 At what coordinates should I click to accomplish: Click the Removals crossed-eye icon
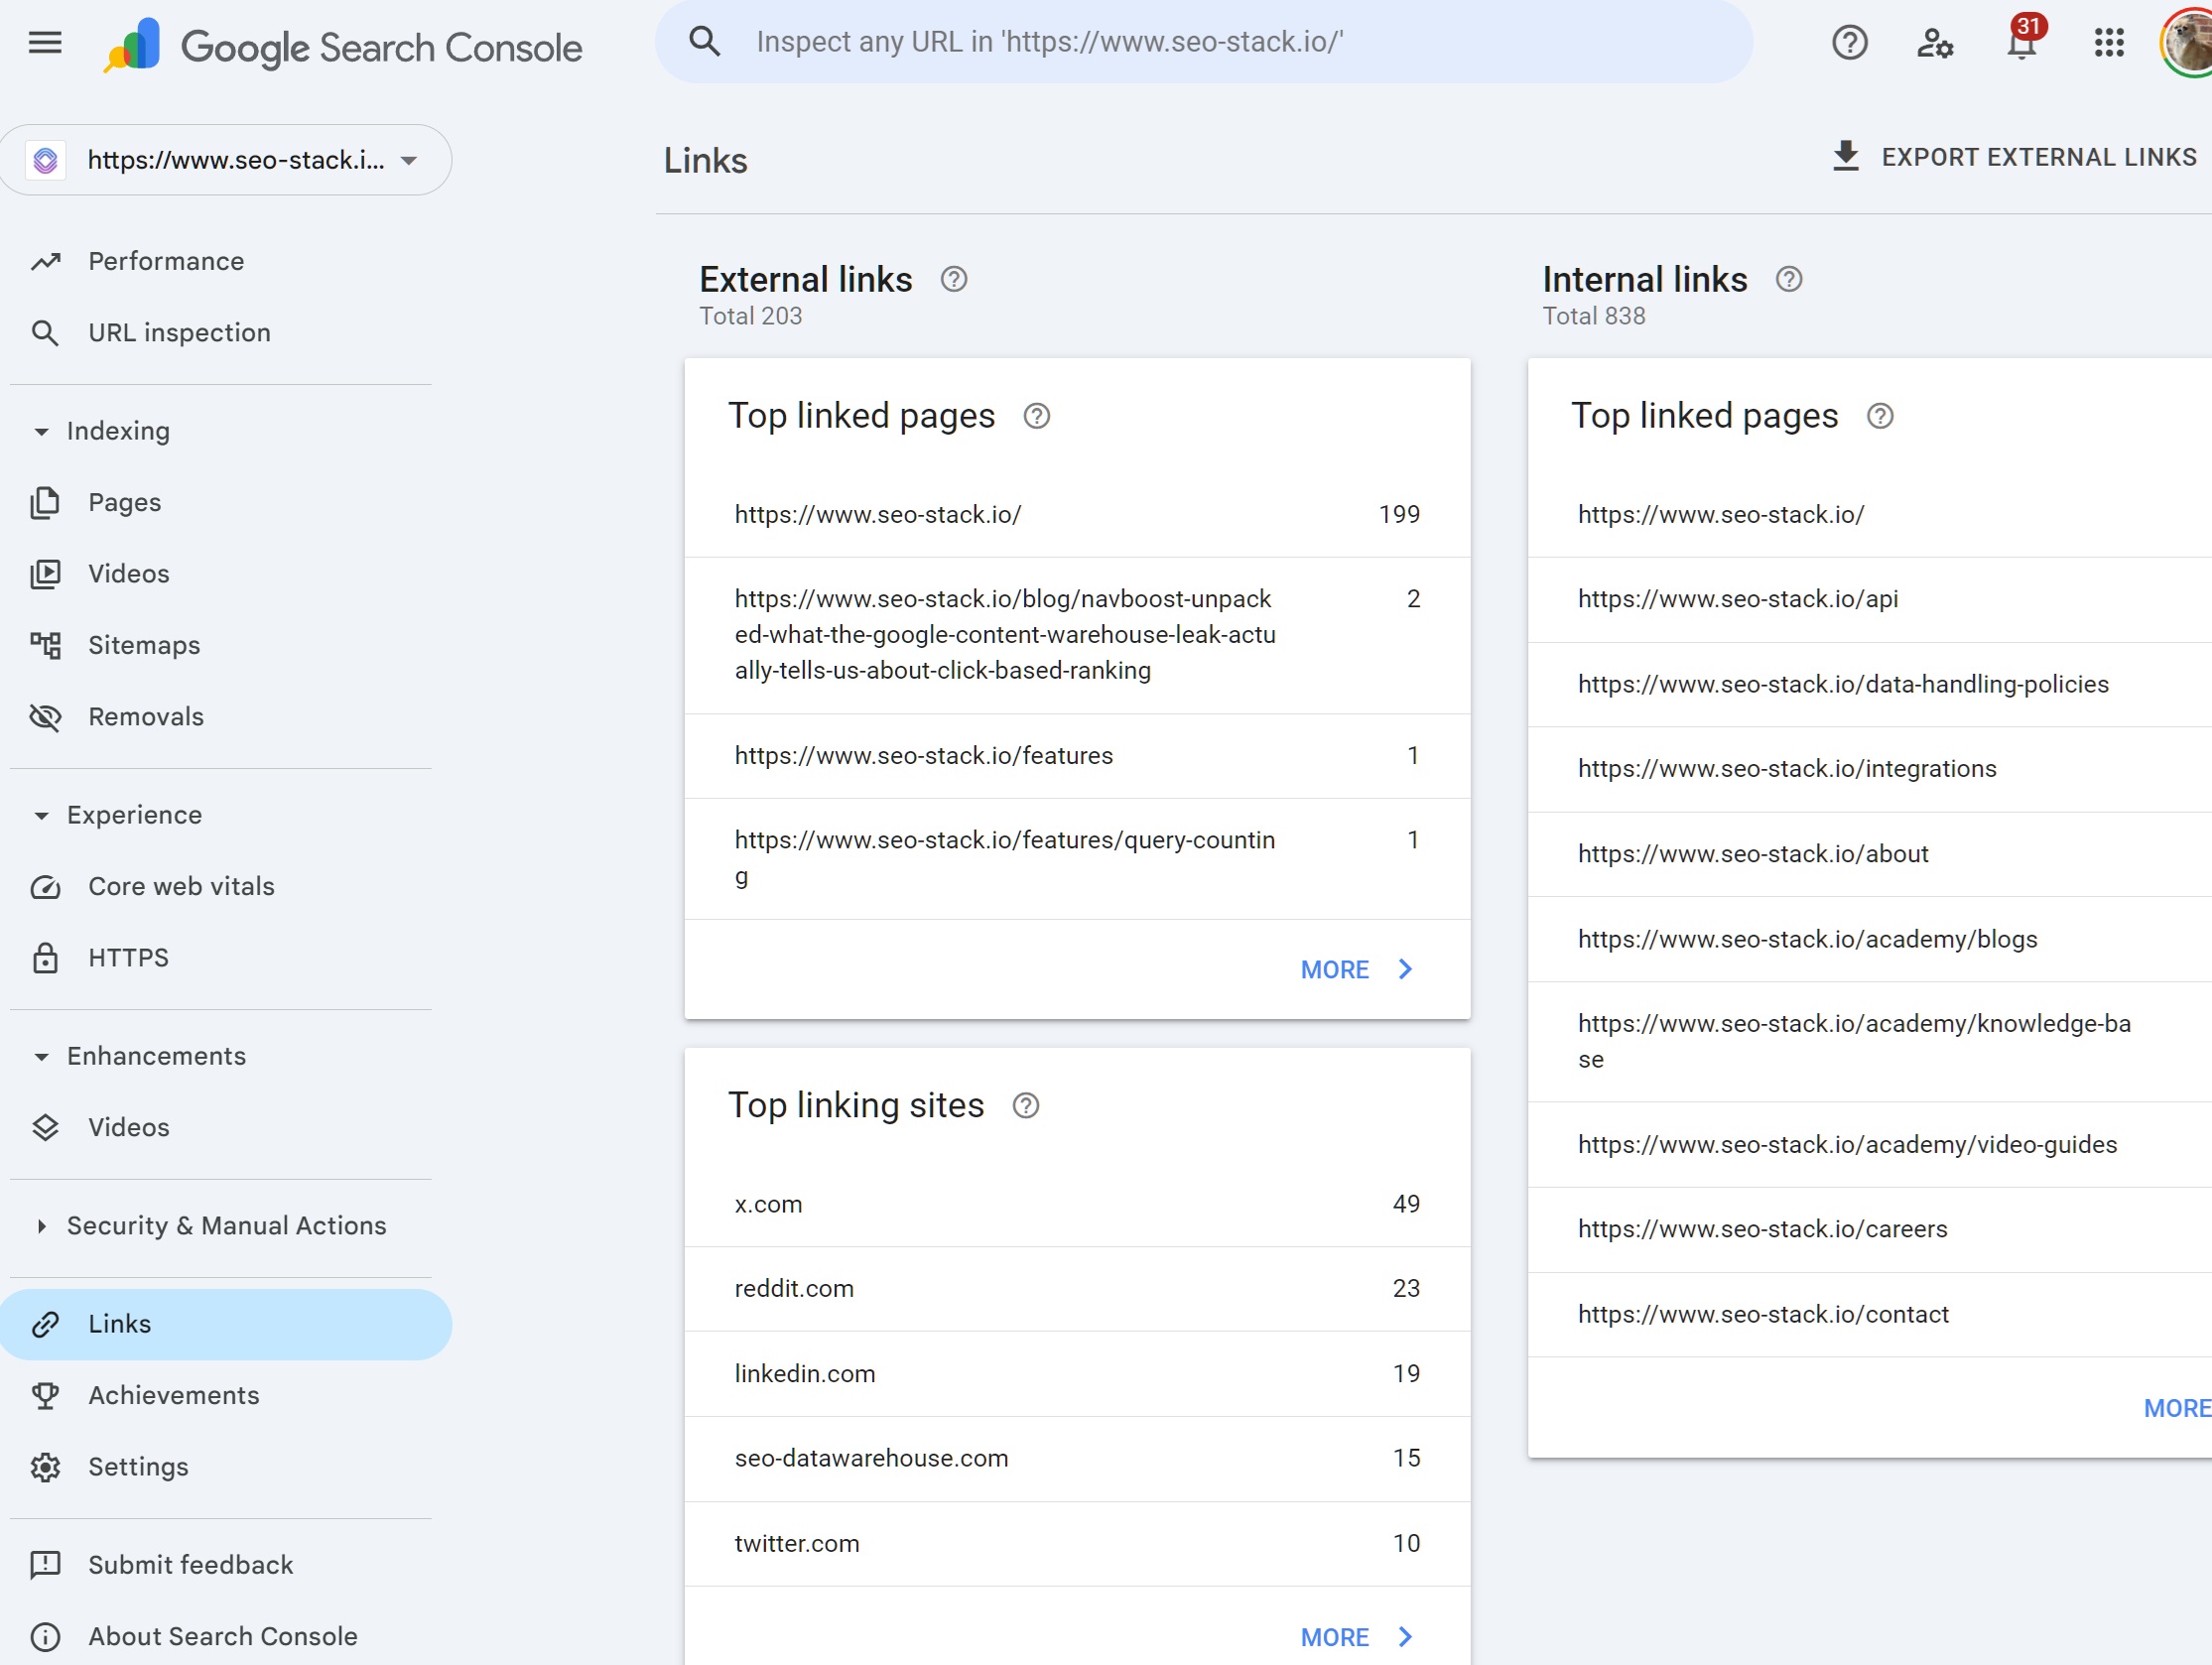(46, 716)
